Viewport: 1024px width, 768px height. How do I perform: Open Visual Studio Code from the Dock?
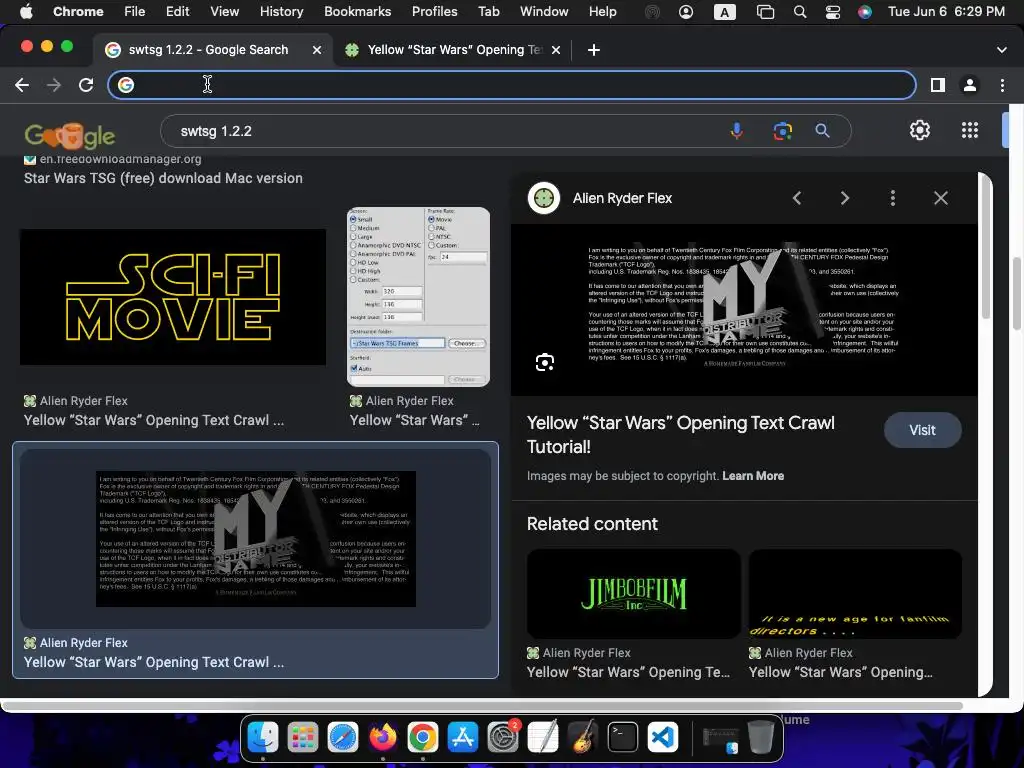click(662, 738)
